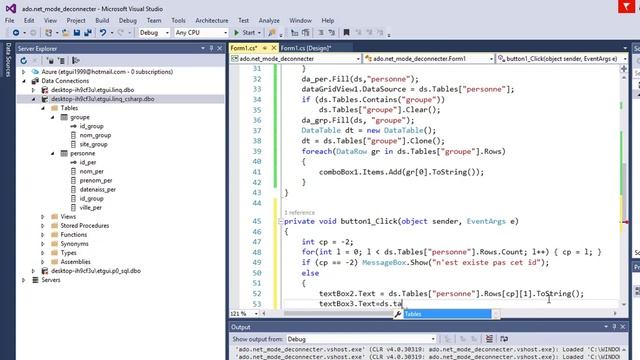640x360 pixels.
Task: Switch to the Form1.cs [Design] tab
Action: 306,48
